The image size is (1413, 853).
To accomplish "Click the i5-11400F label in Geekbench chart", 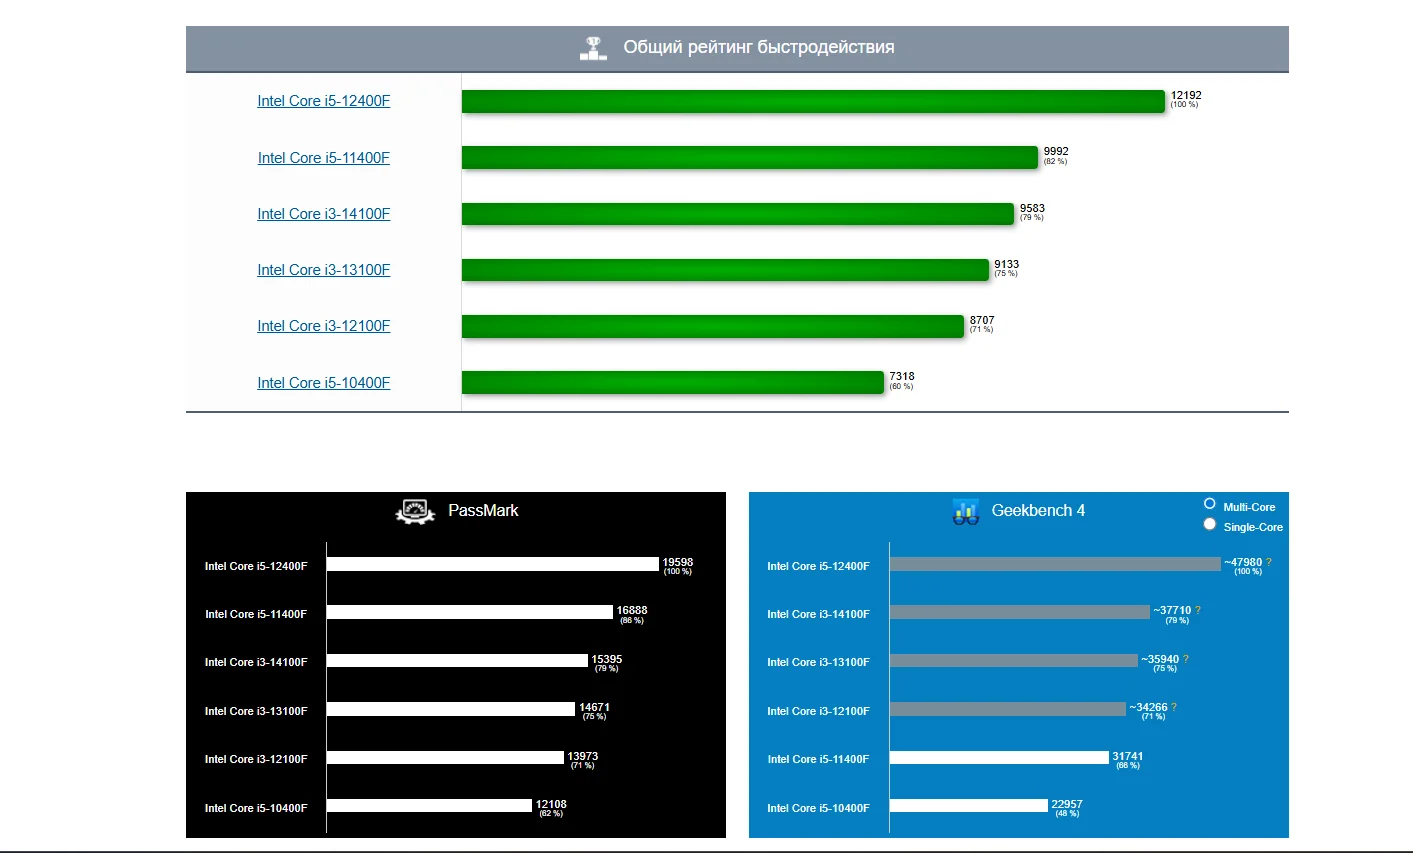I will 818,759.
